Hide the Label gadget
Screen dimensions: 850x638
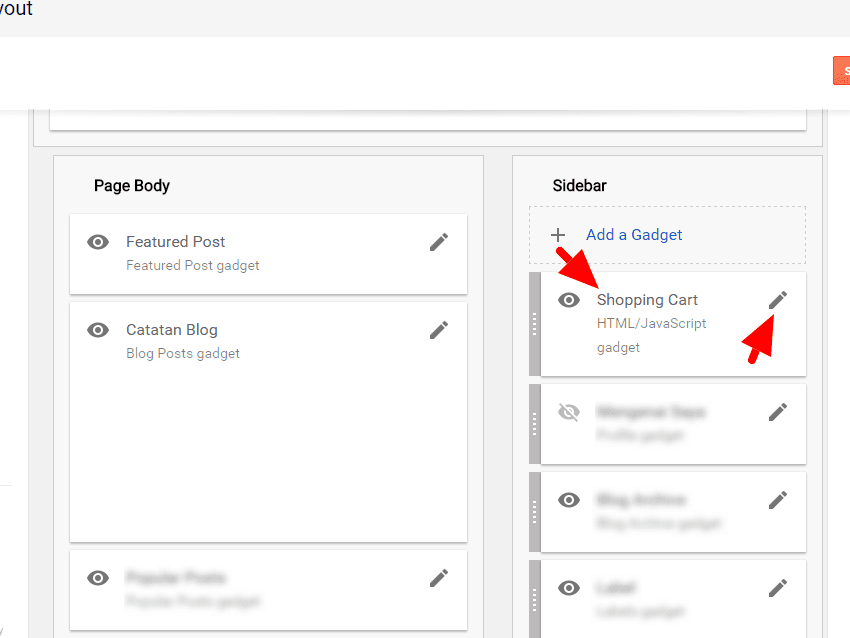pyautogui.click(x=569, y=587)
